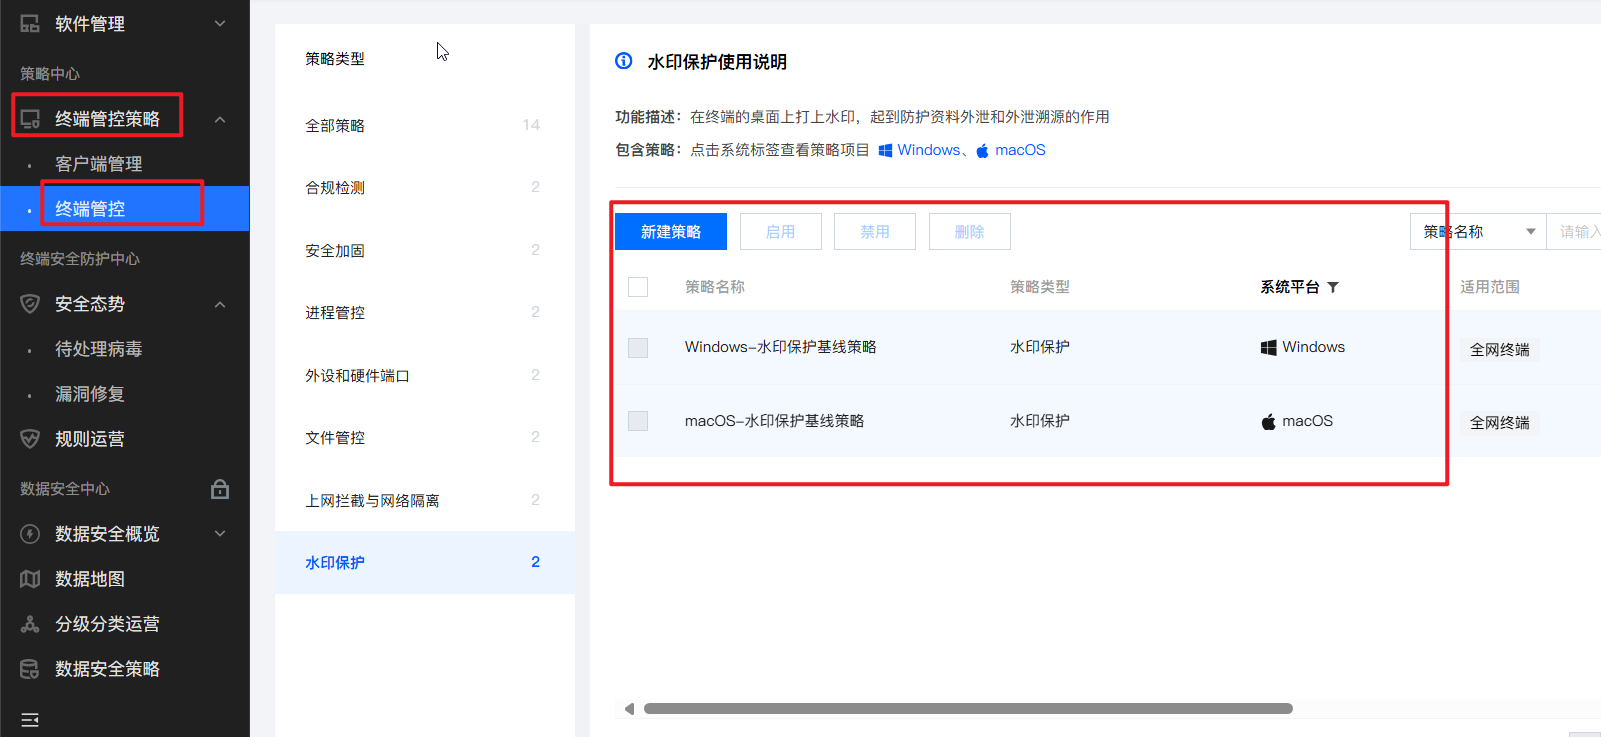
Task: Click the 新建策略 button
Action: [x=671, y=232]
